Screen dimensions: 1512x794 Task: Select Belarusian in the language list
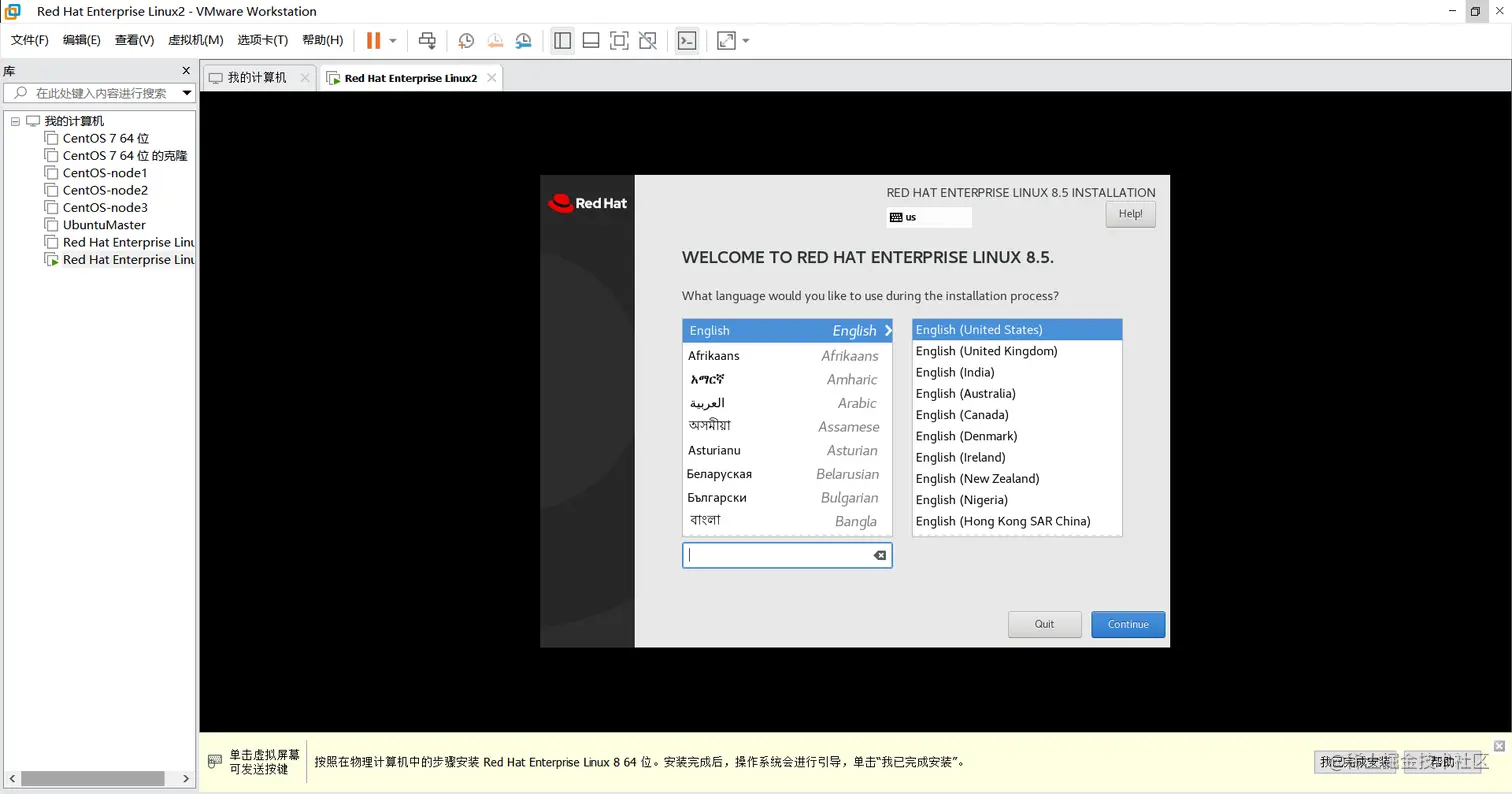click(787, 474)
